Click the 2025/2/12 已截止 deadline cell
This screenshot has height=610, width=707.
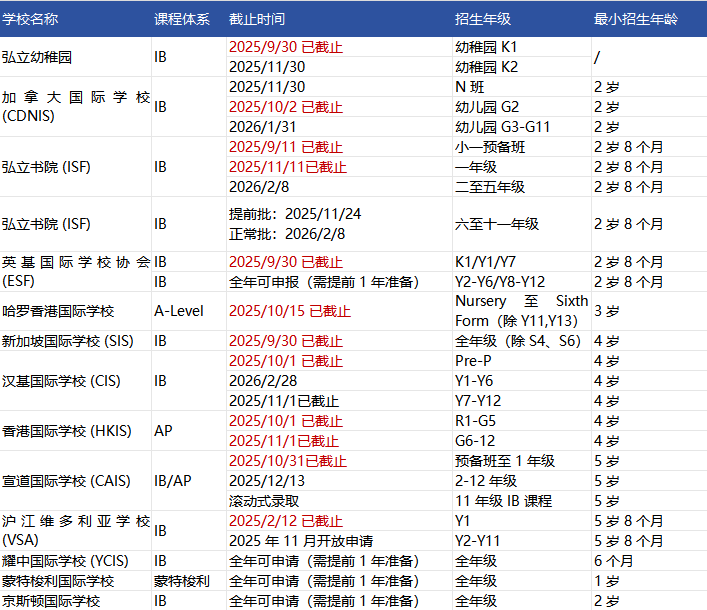coord(340,521)
